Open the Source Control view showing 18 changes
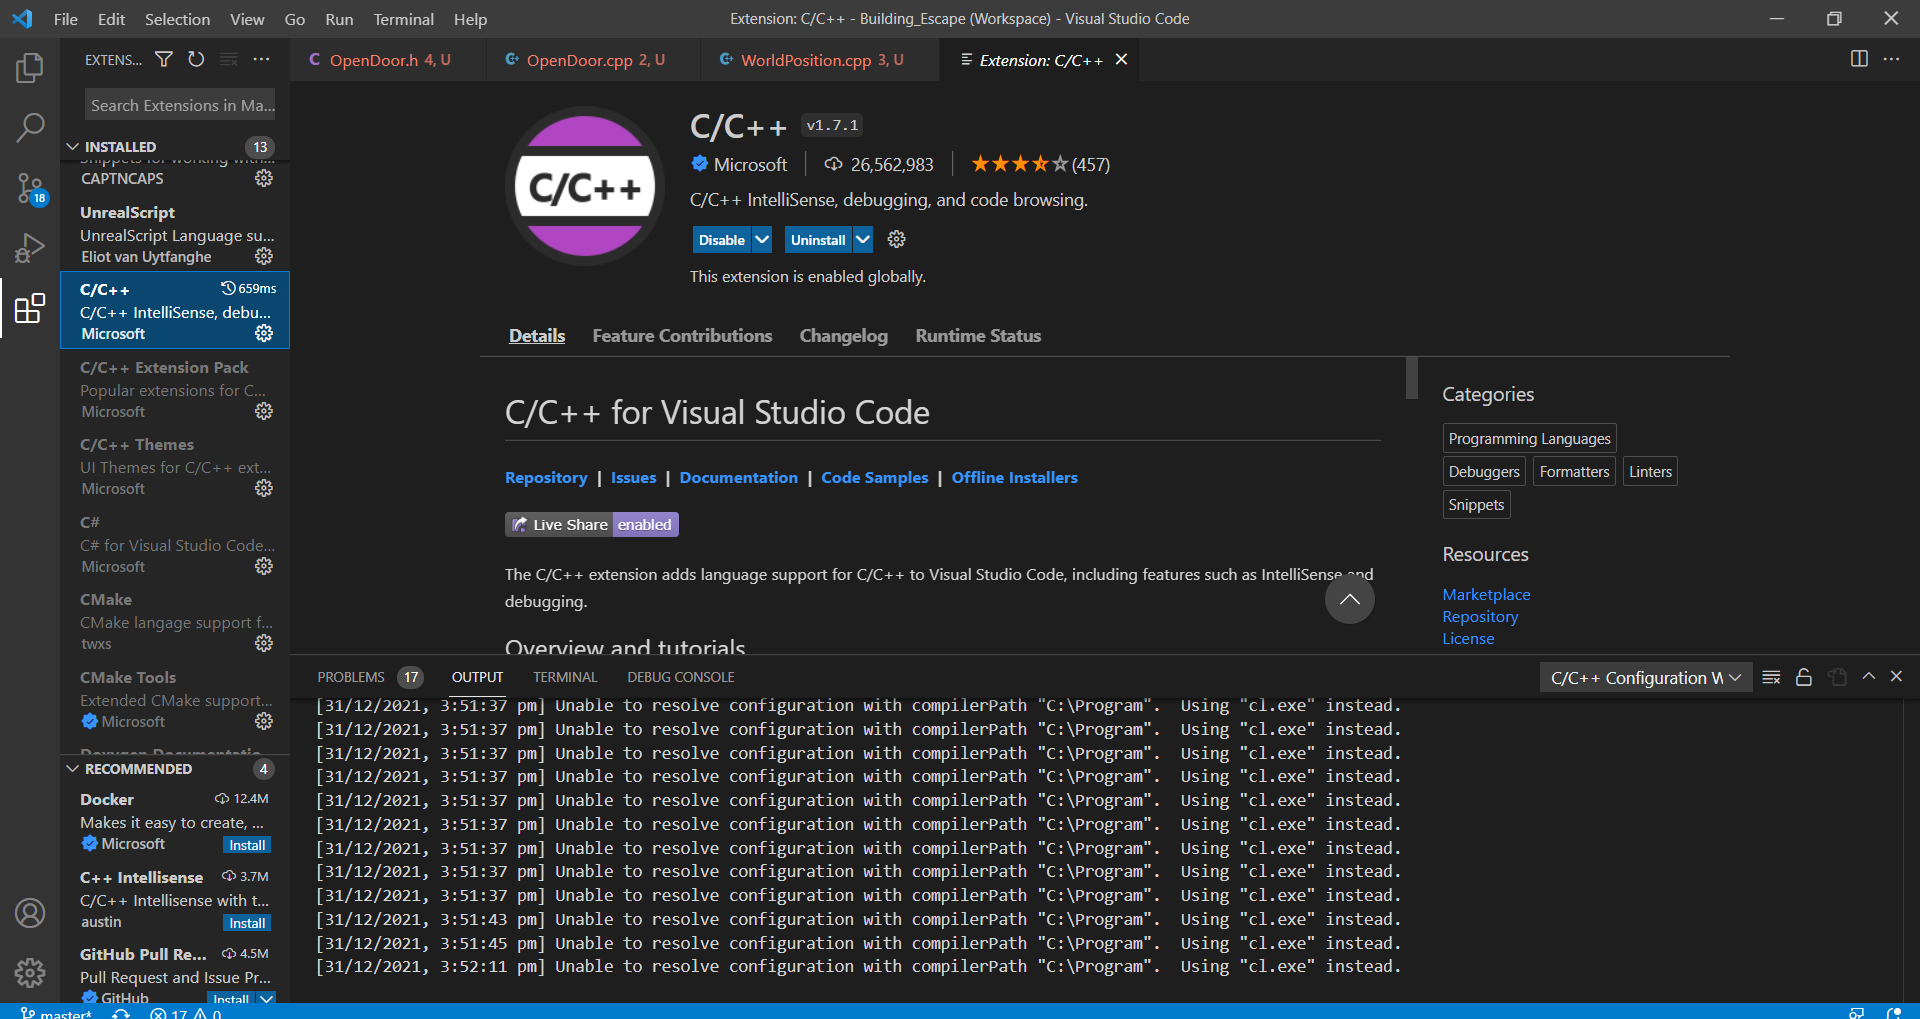 point(30,189)
